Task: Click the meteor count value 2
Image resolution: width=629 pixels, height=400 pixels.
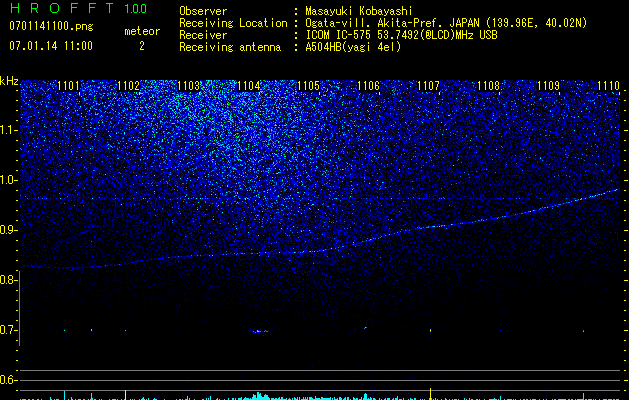Action: click(x=142, y=46)
